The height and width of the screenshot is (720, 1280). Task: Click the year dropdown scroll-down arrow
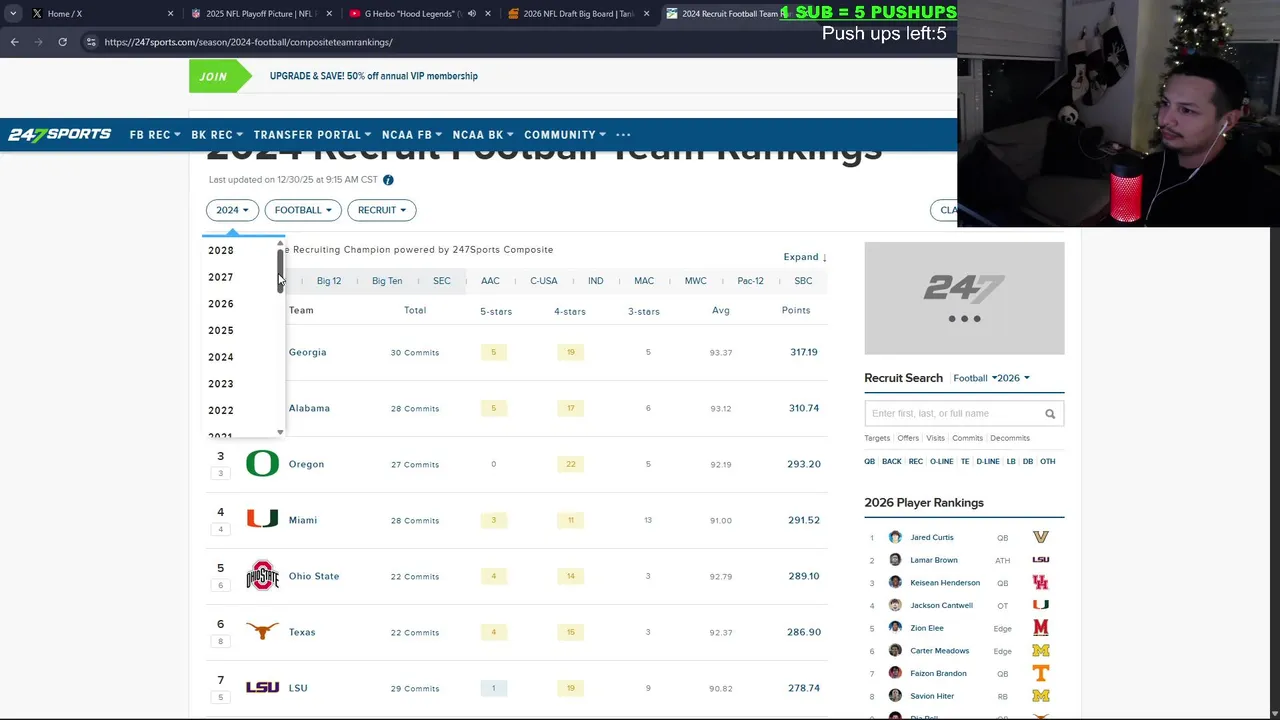(281, 432)
